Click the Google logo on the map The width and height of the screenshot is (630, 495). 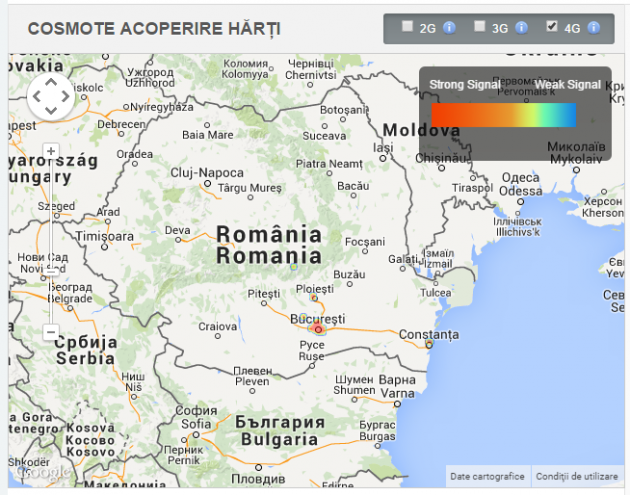(36, 473)
